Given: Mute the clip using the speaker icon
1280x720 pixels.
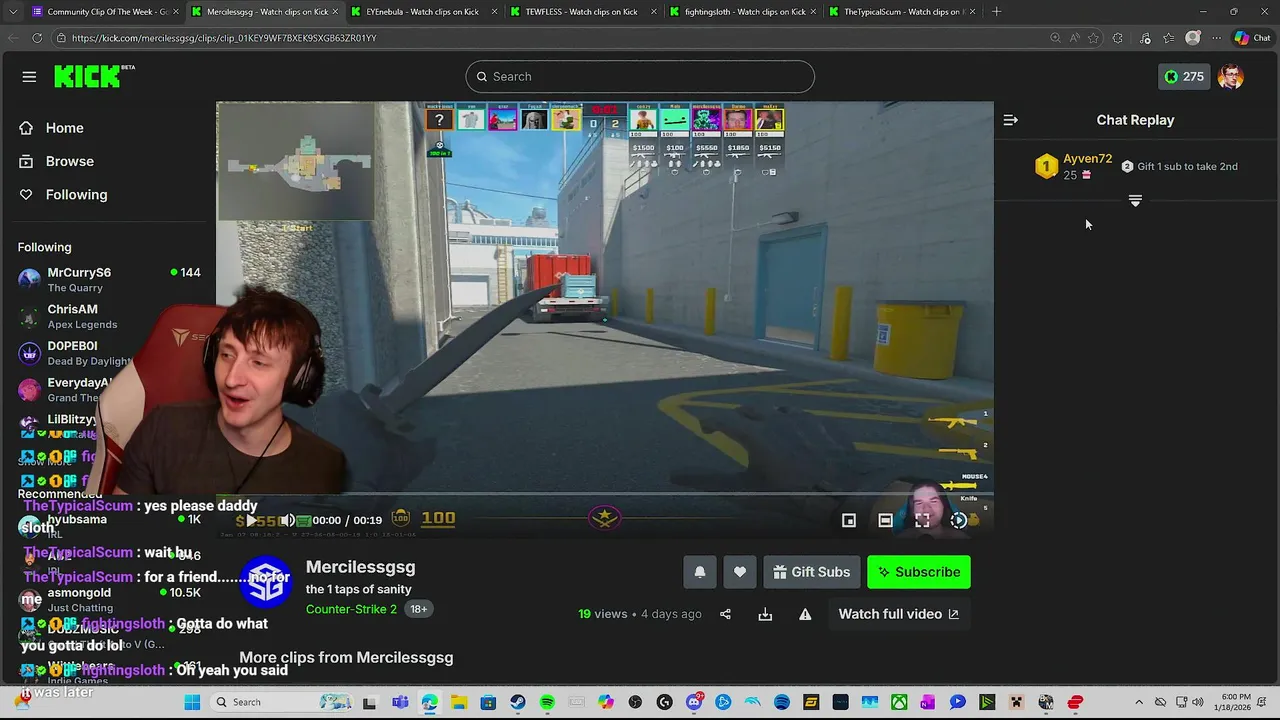Looking at the screenshot, I should pos(287,520).
